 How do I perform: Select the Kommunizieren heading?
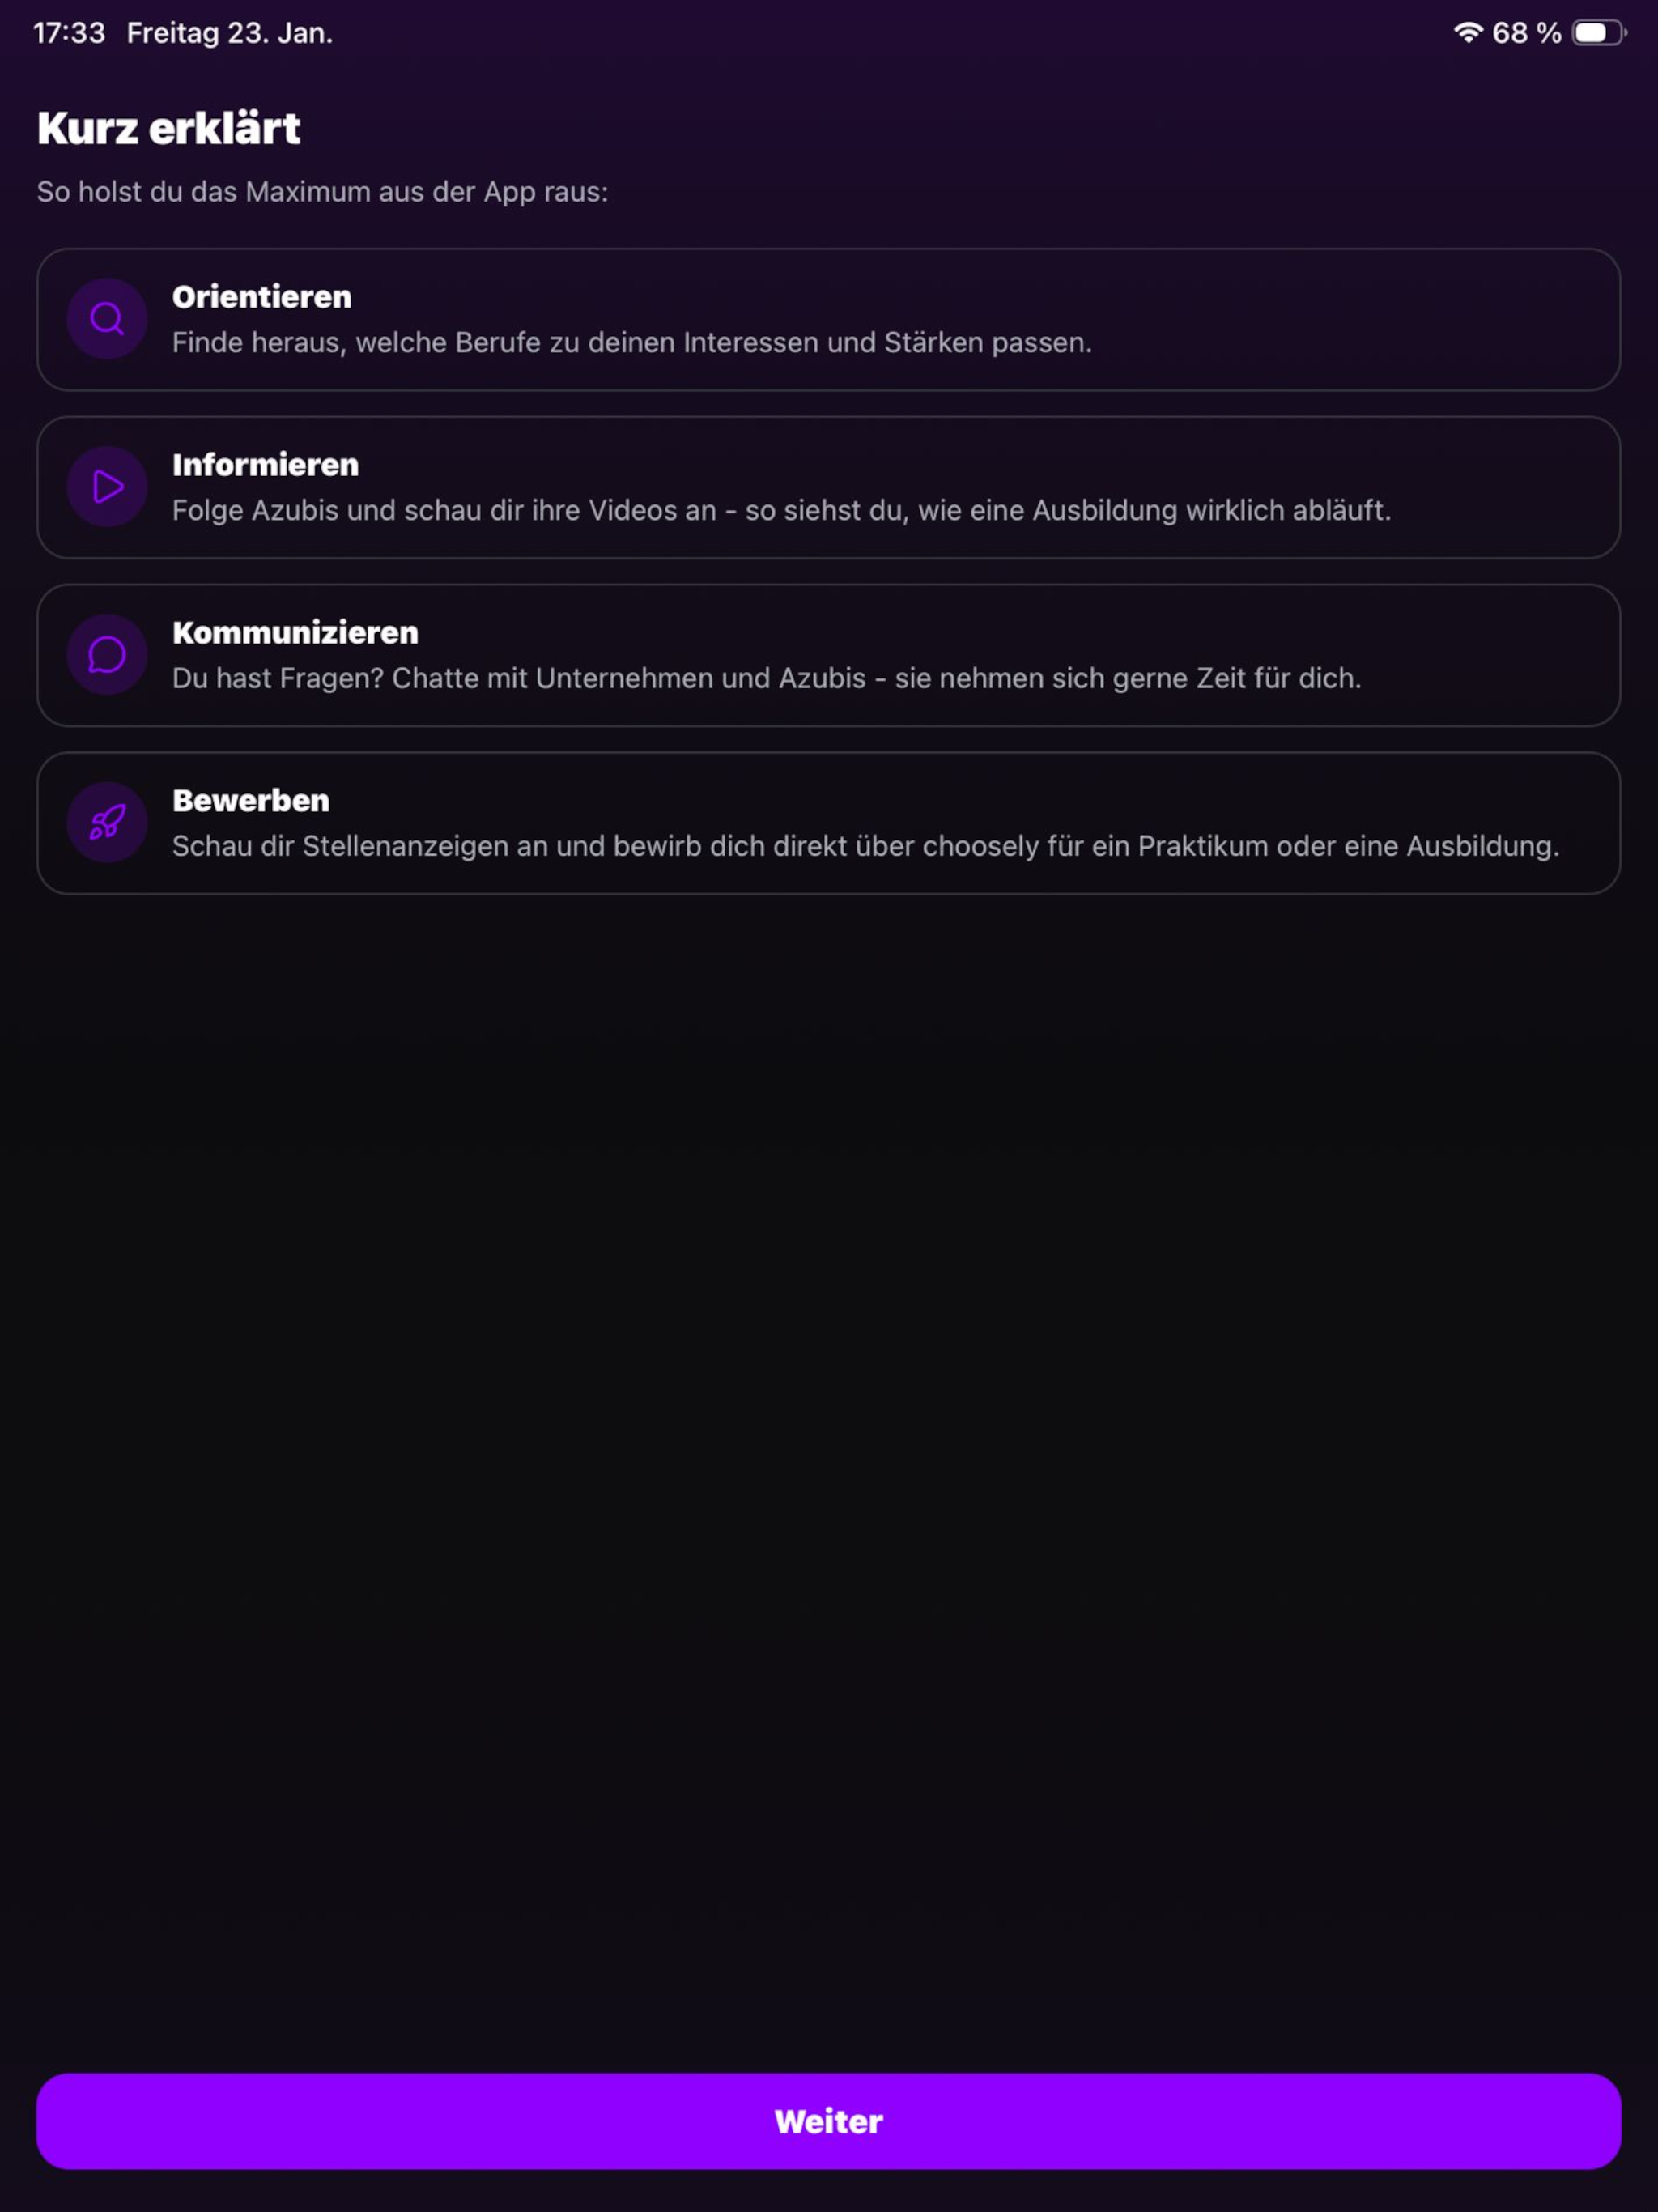point(295,633)
